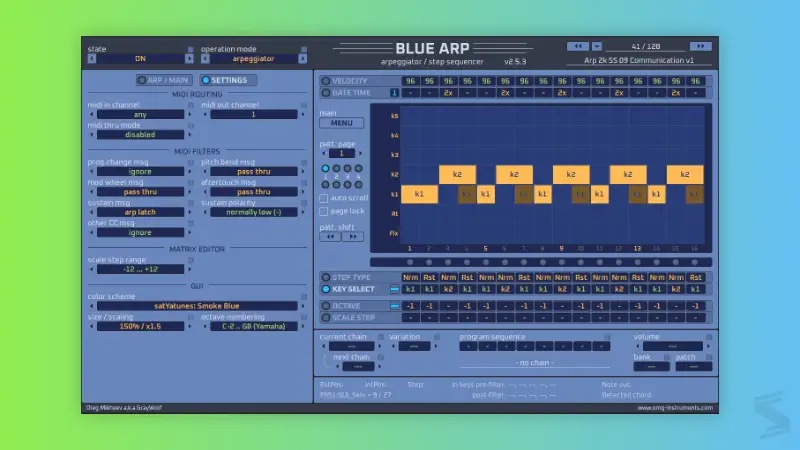This screenshot has height=450, width=800.
Task: Switch to the SETTINGS tab
Action: (x=228, y=80)
